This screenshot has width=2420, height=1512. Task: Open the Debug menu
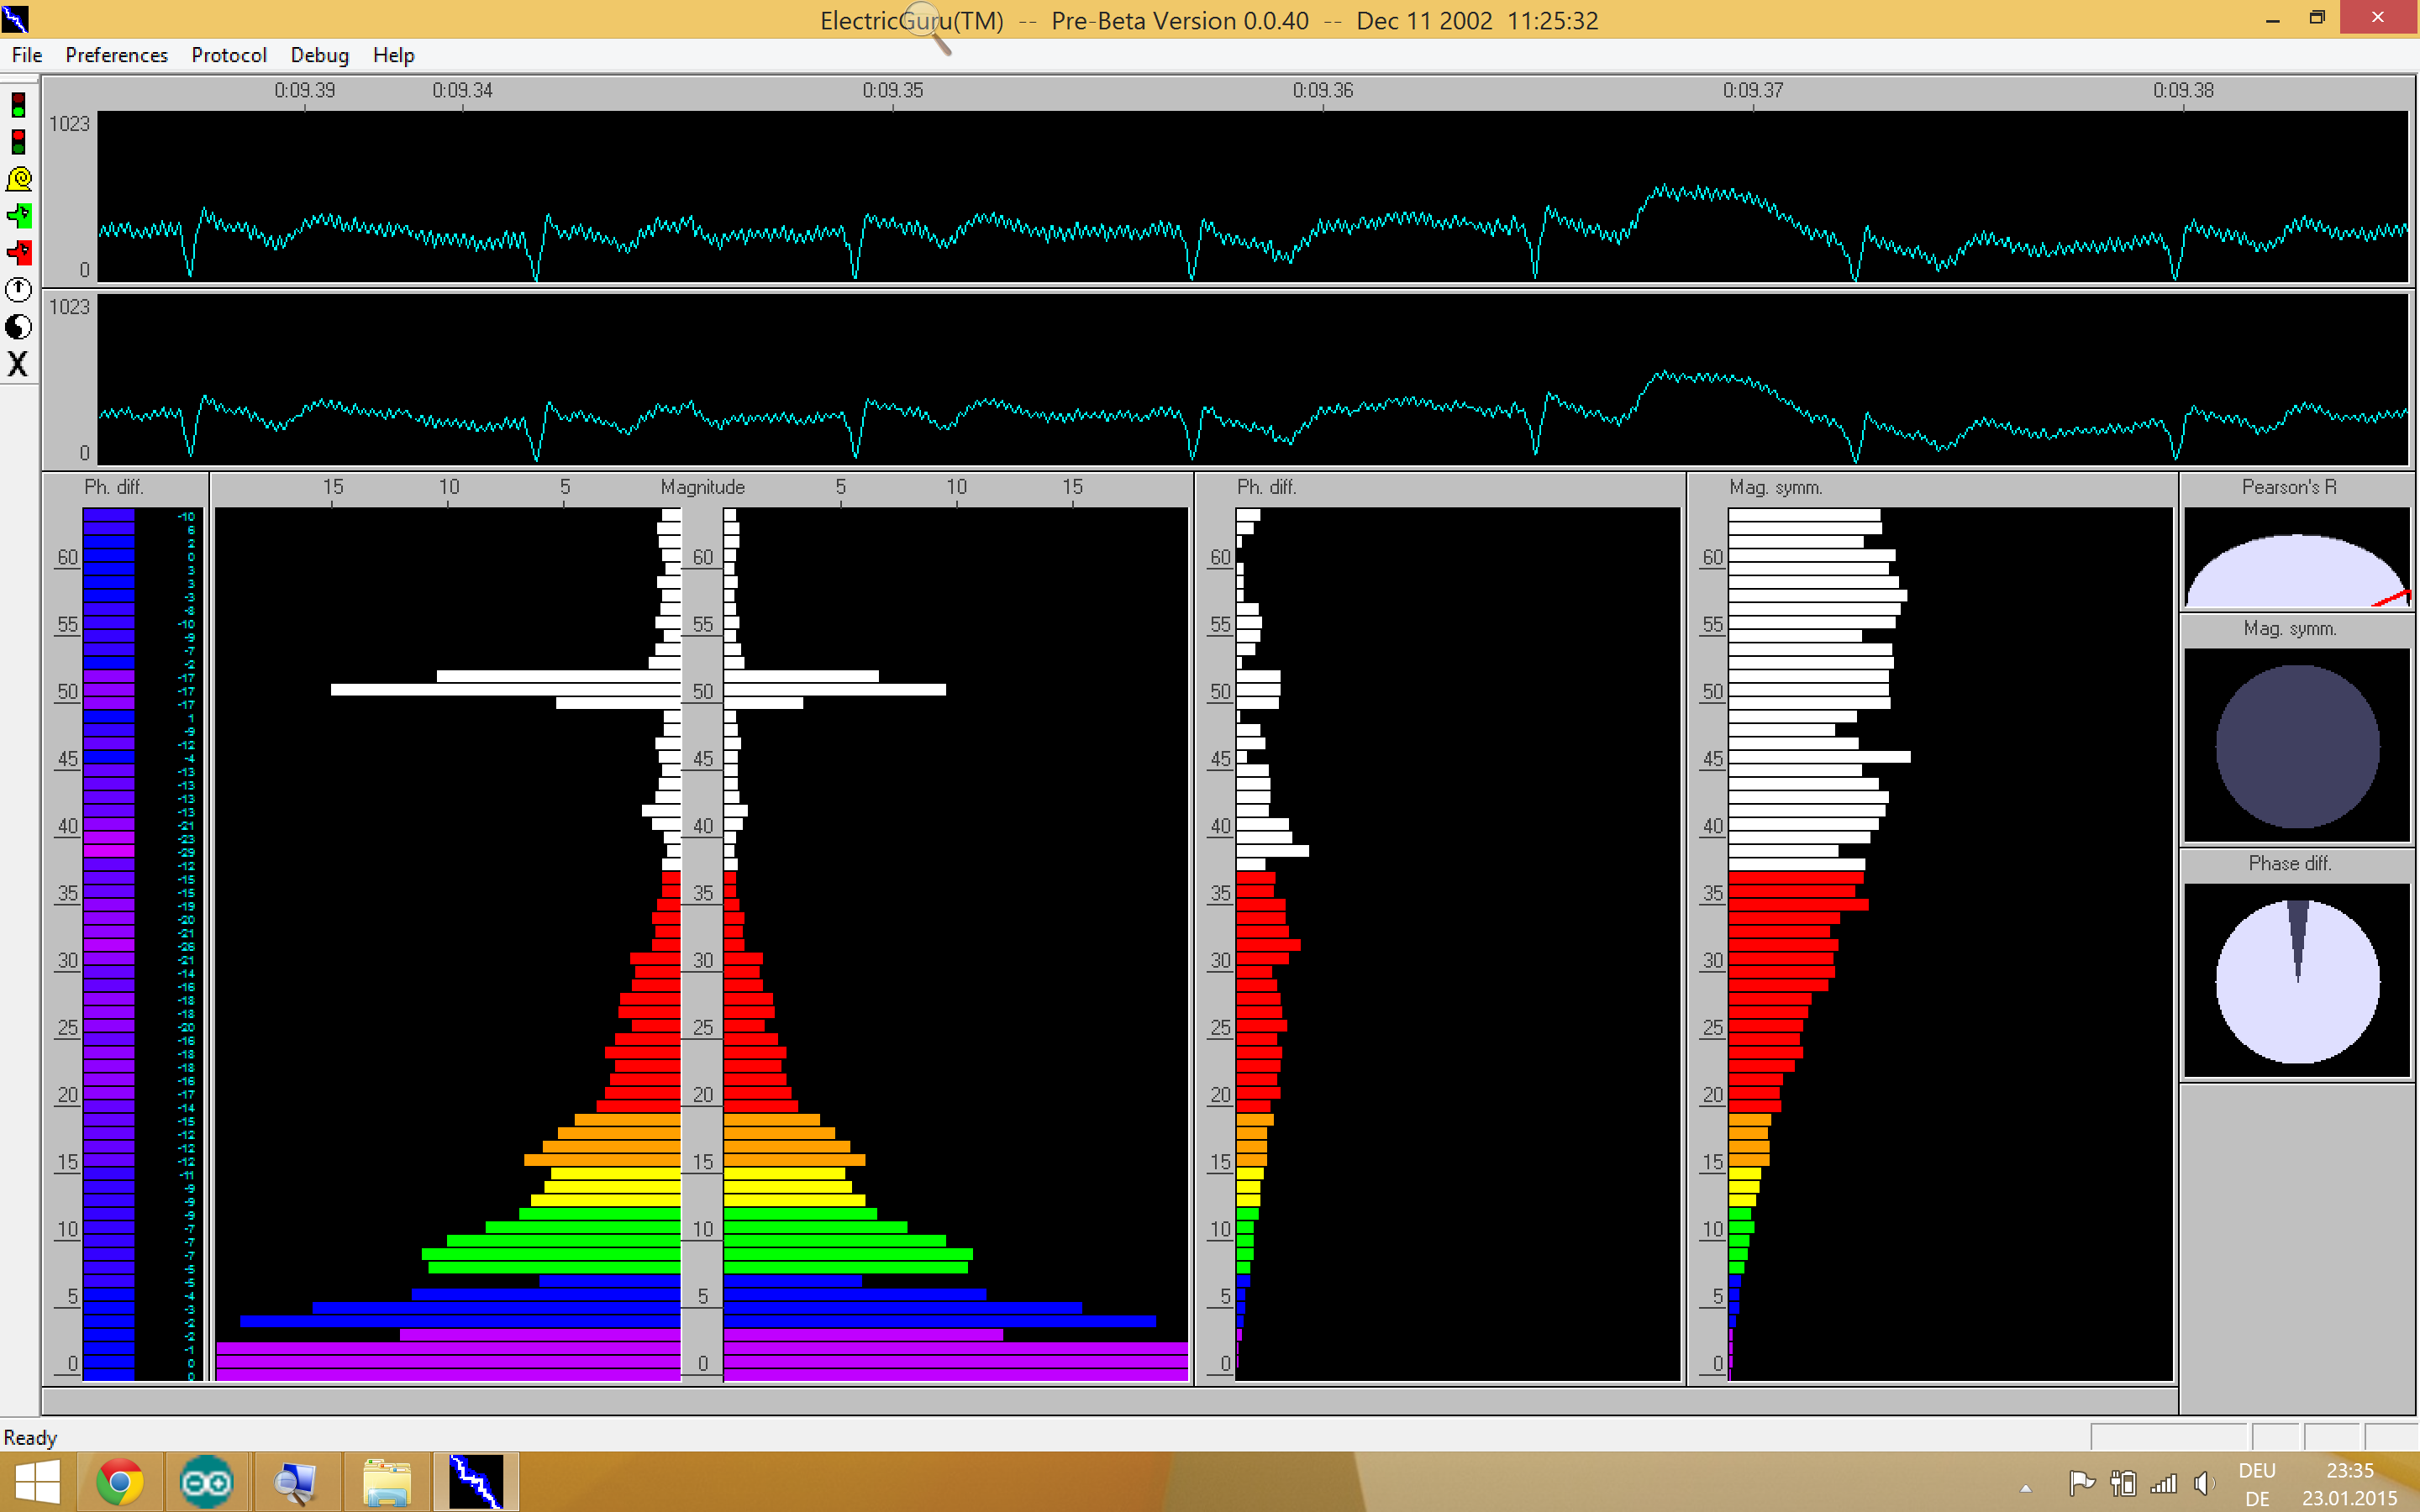[x=319, y=55]
